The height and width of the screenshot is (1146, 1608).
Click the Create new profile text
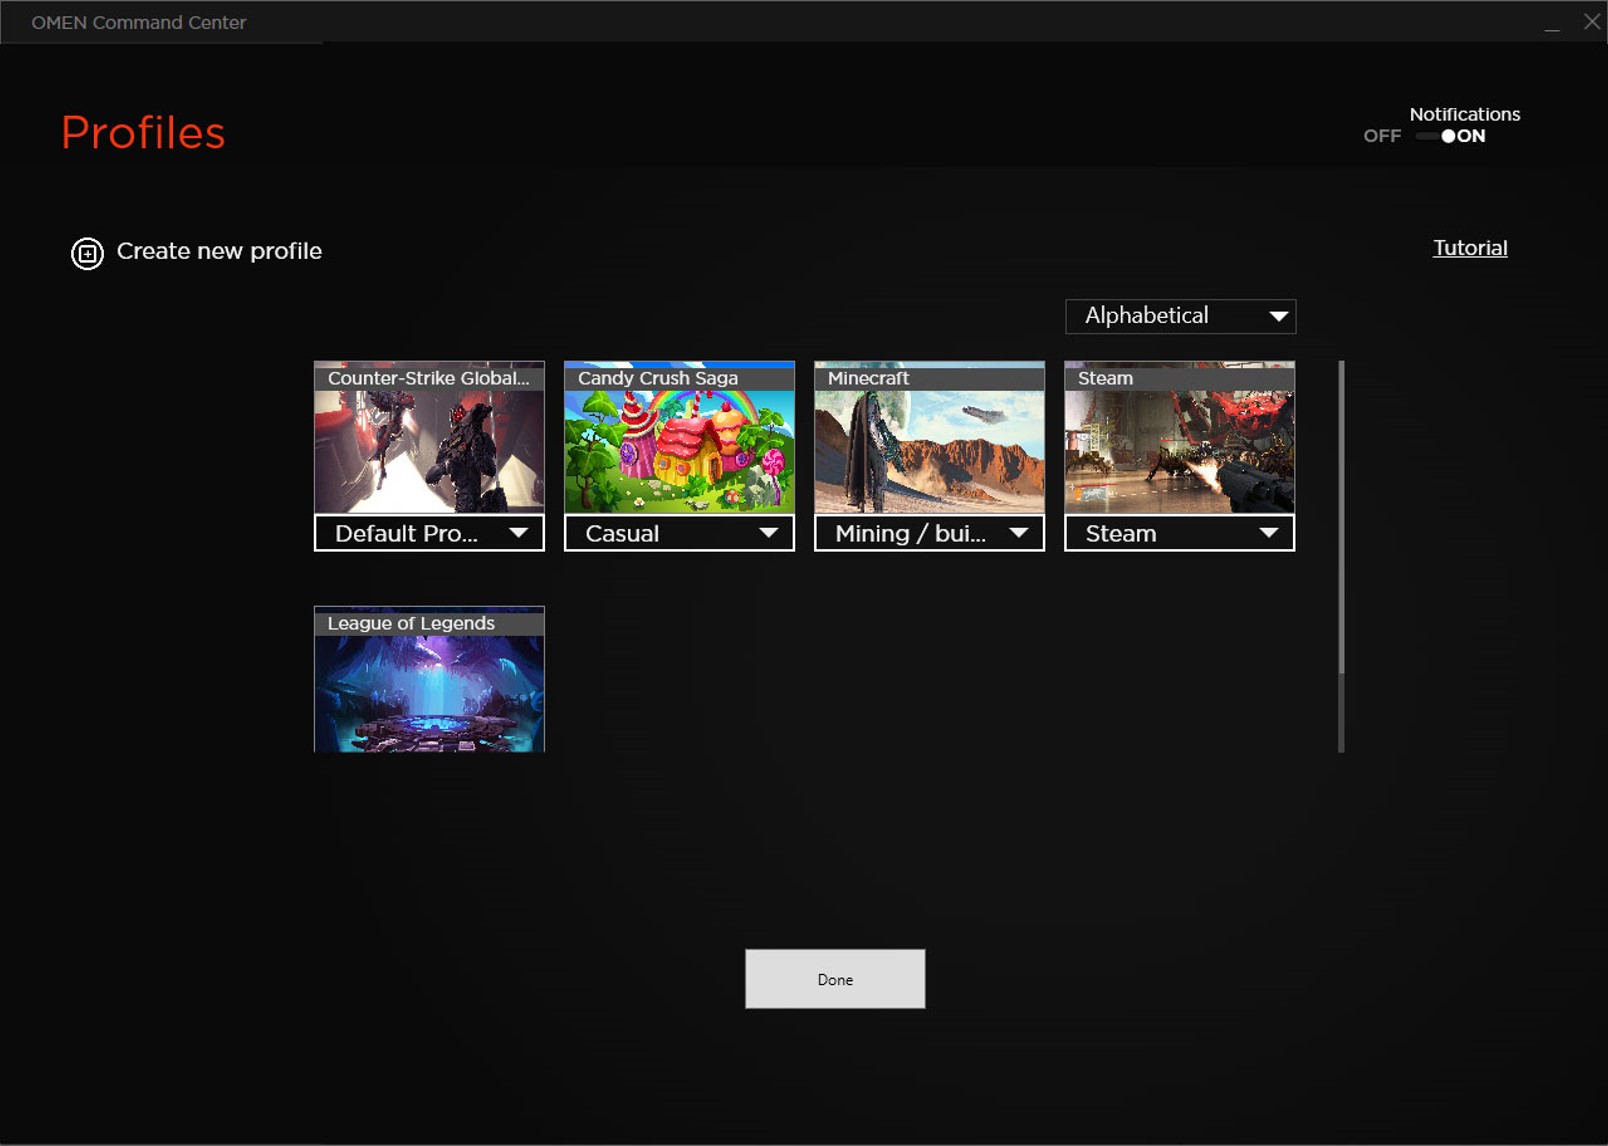pos(219,251)
